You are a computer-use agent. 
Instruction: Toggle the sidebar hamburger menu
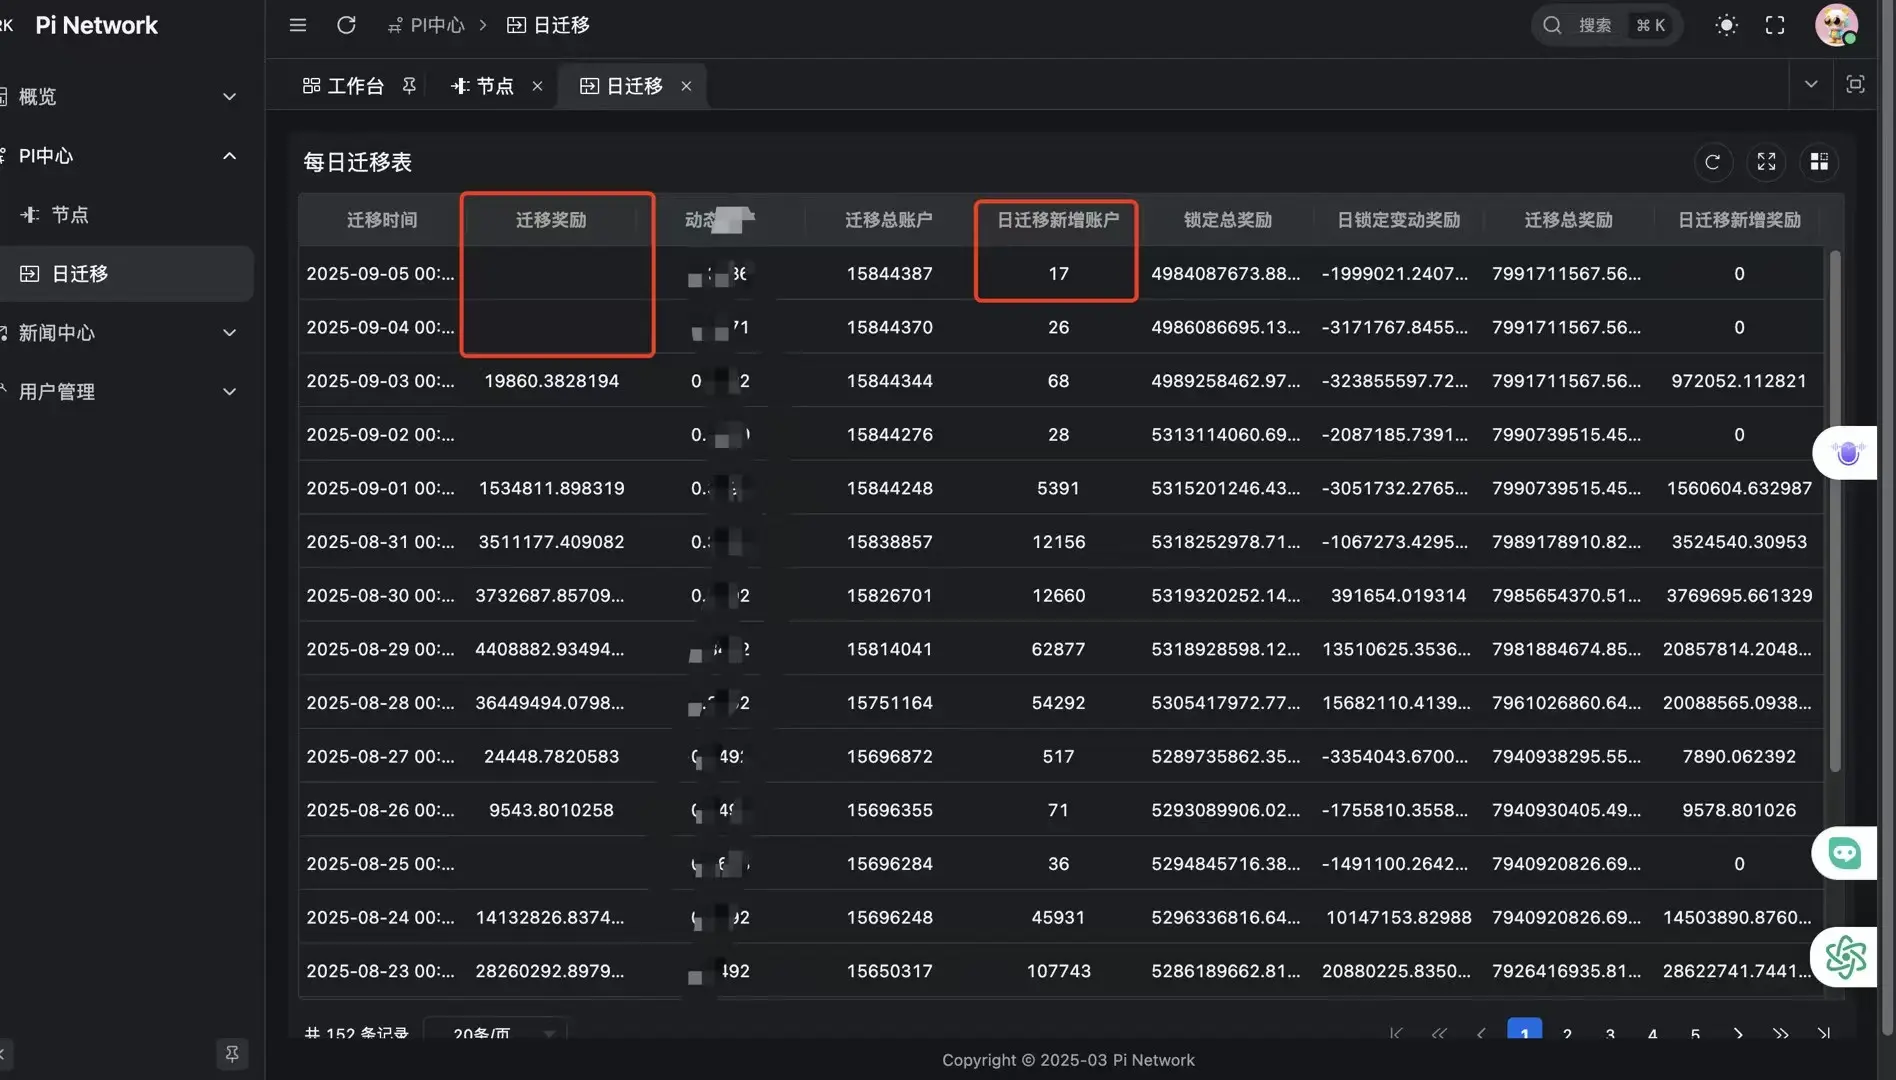297,25
